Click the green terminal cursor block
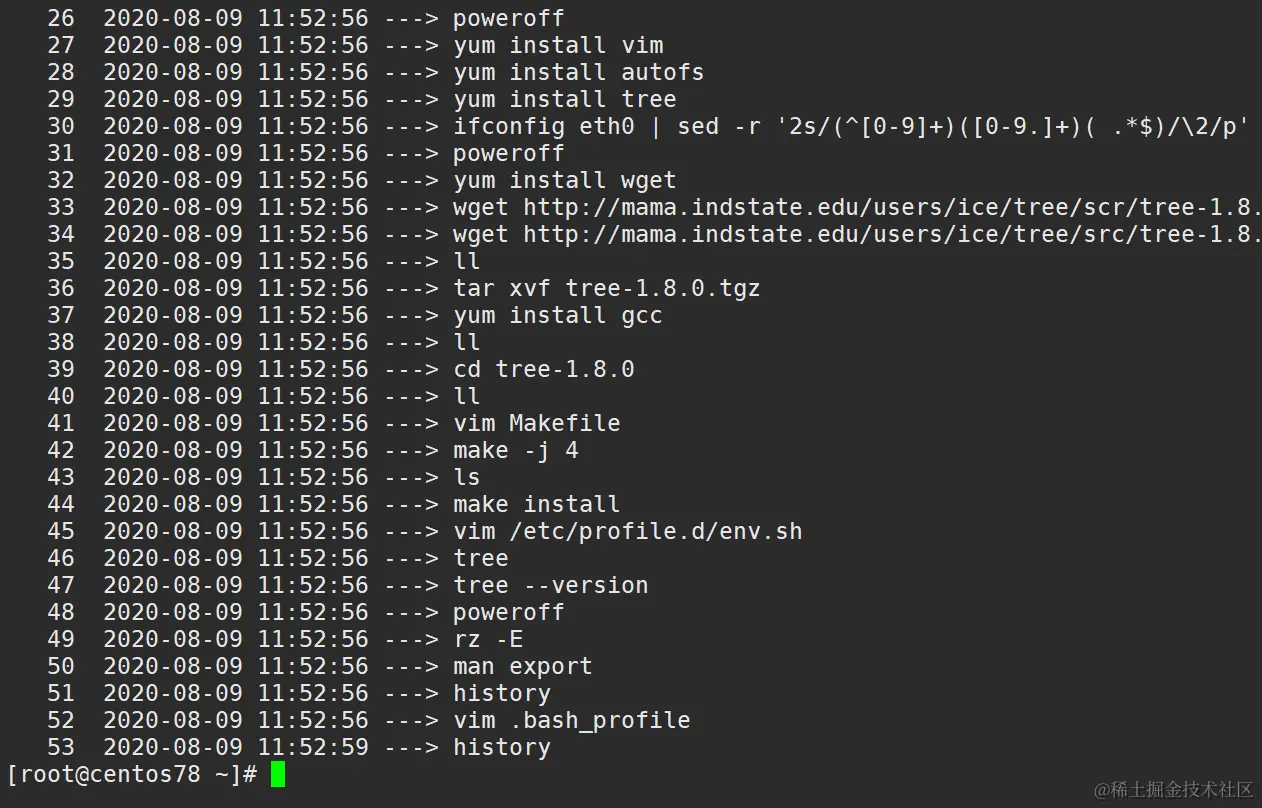 (278, 774)
